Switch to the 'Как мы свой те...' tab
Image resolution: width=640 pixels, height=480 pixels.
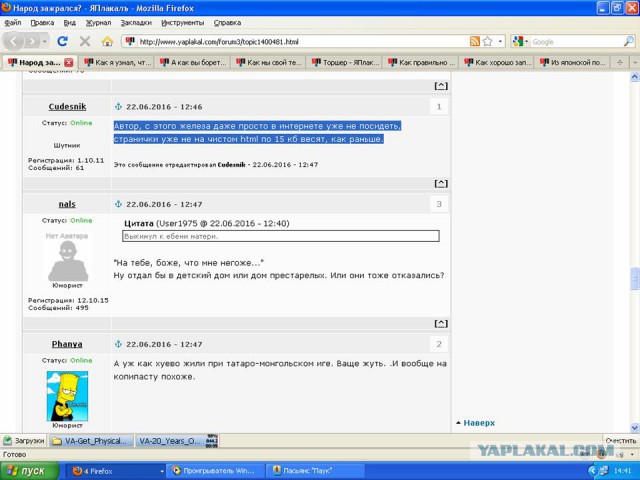tap(269, 62)
